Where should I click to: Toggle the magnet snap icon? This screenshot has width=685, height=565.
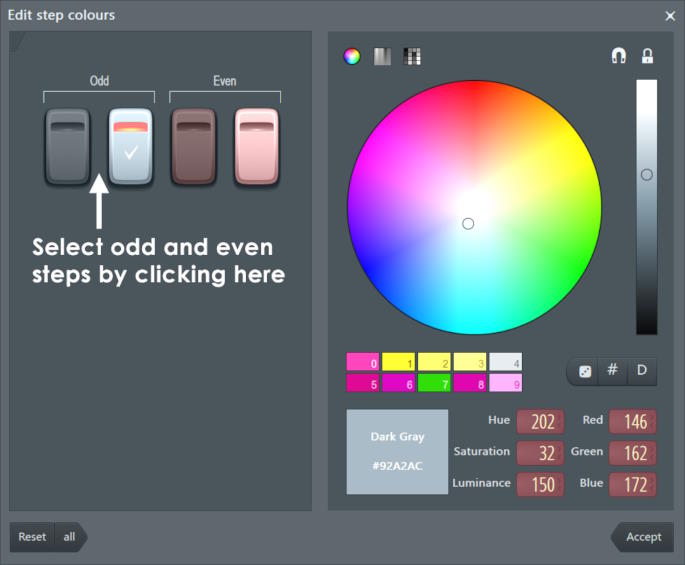(618, 57)
